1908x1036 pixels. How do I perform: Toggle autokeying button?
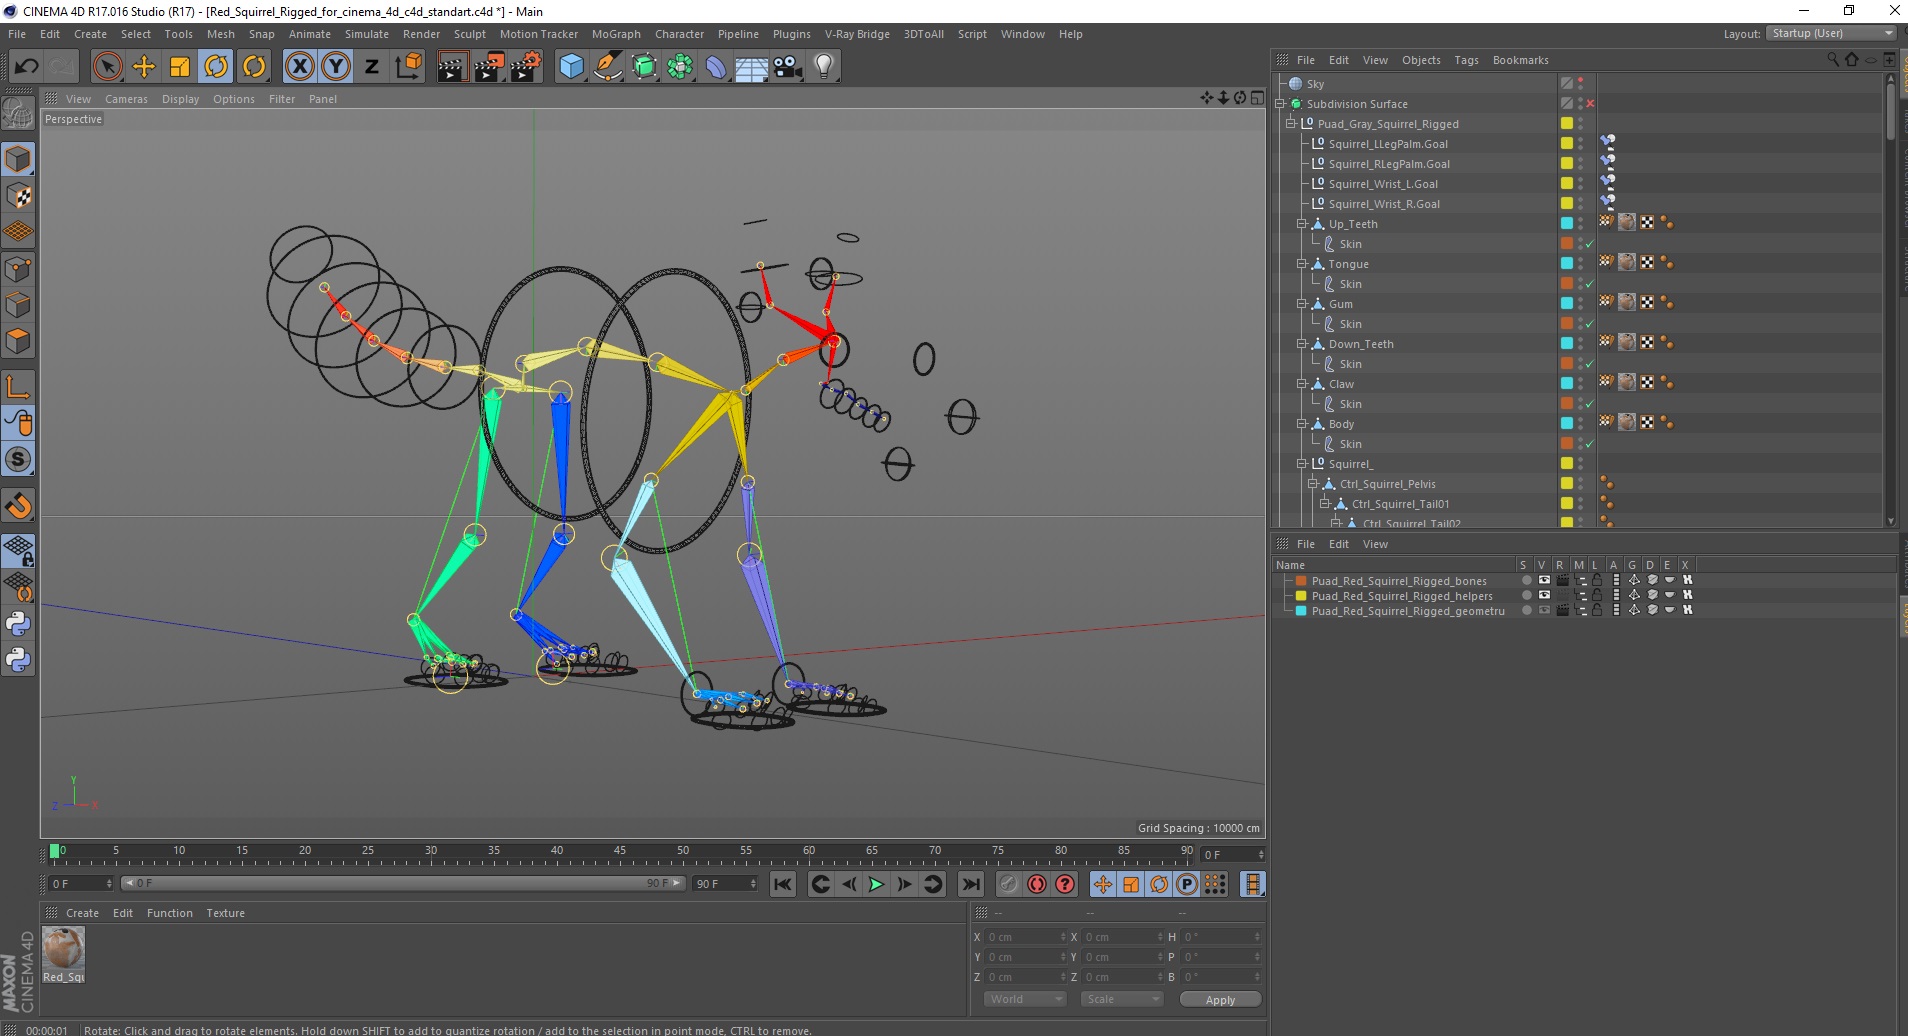pos(1037,884)
